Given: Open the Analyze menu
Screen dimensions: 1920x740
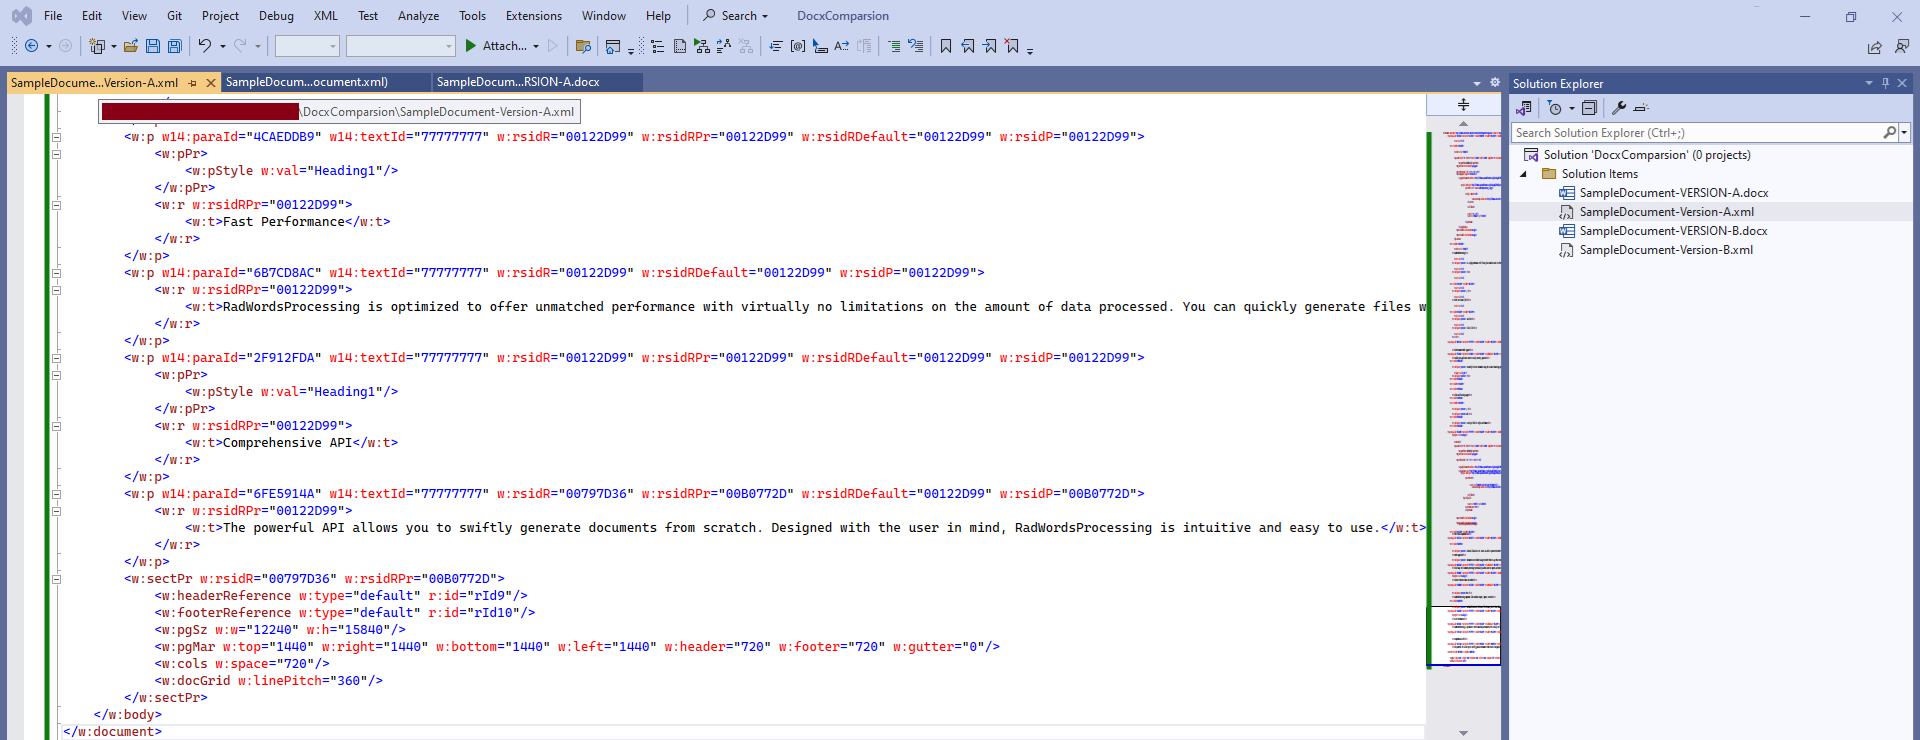Looking at the screenshot, I should click(x=418, y=16).
